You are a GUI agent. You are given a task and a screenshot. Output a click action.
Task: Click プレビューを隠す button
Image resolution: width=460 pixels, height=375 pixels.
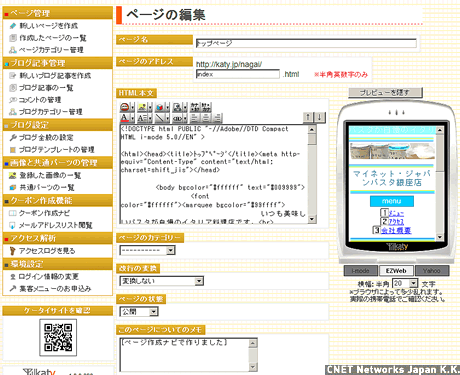385,92
